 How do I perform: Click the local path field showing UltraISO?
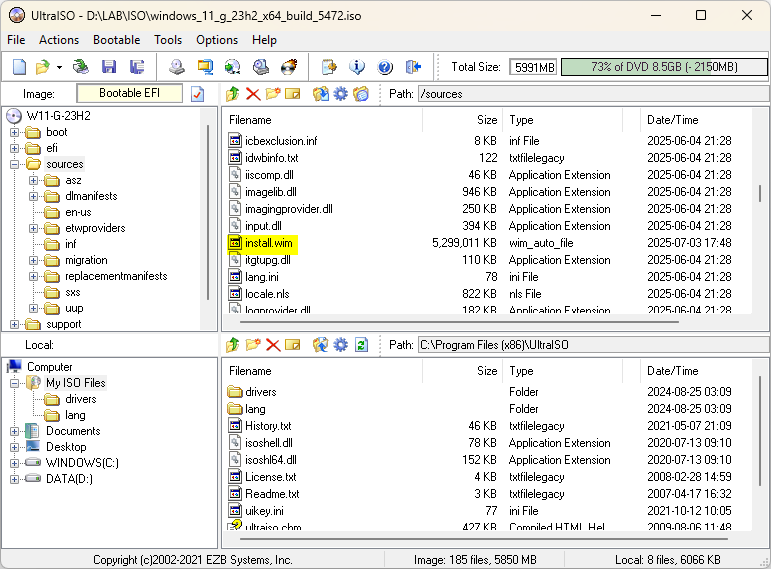pos(593,345)
